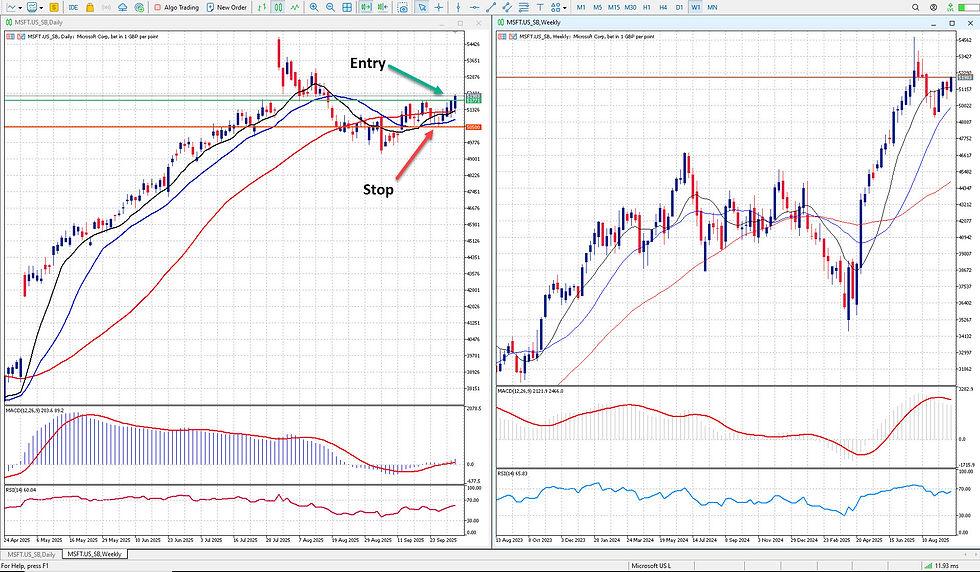Open the chart templates icon

[x=32, y=8]
